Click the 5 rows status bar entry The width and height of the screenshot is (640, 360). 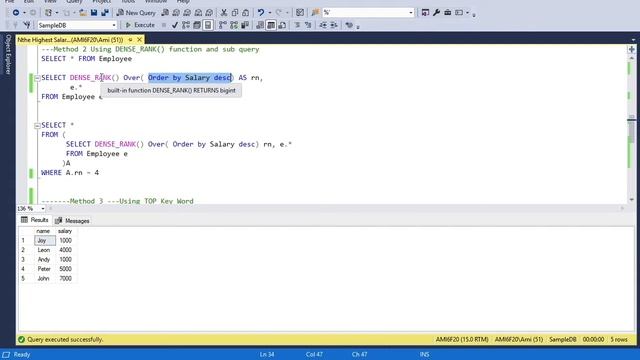click(x=619, y=340)
